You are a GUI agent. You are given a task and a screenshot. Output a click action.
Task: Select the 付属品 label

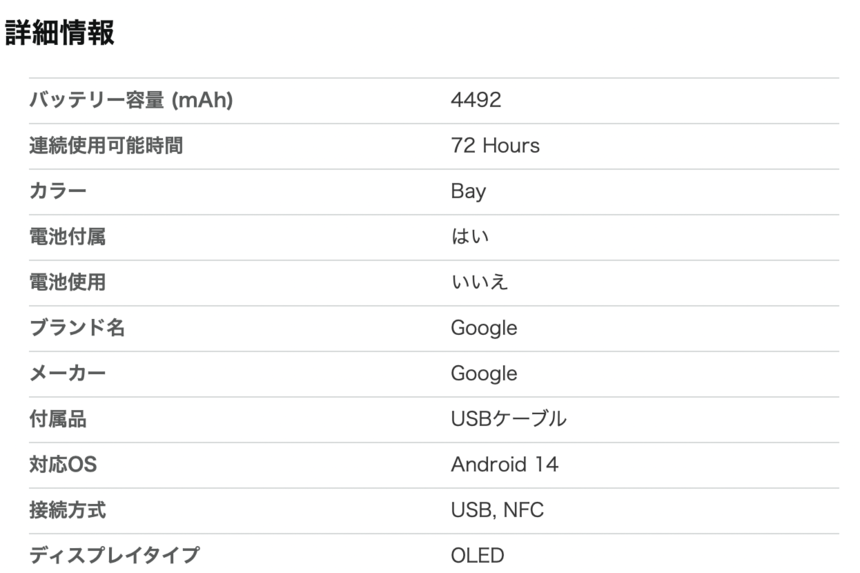pyautogui.click(x=58, y=418)
